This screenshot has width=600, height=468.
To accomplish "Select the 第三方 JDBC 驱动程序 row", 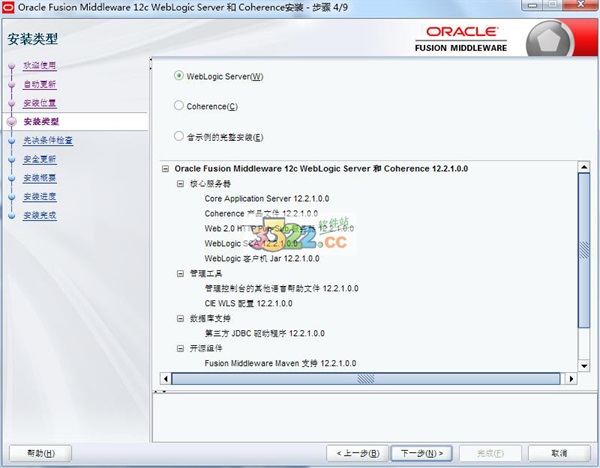I will 264,333.
